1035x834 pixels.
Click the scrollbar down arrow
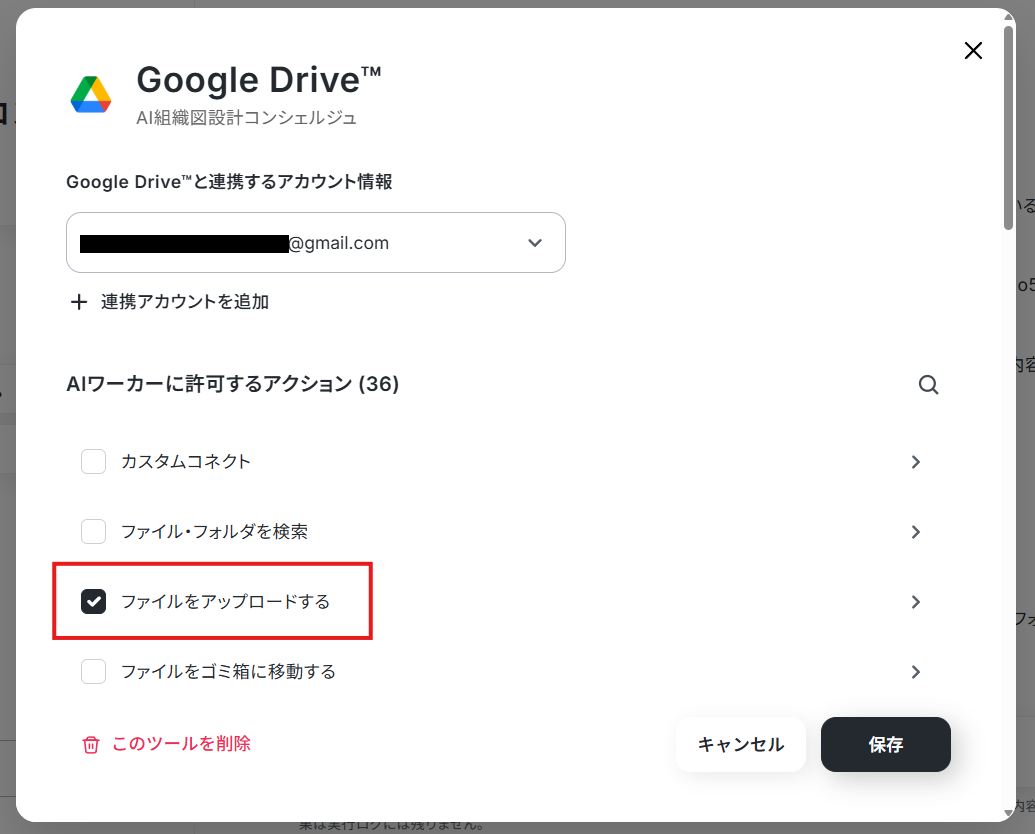(x=1008, y=813)
